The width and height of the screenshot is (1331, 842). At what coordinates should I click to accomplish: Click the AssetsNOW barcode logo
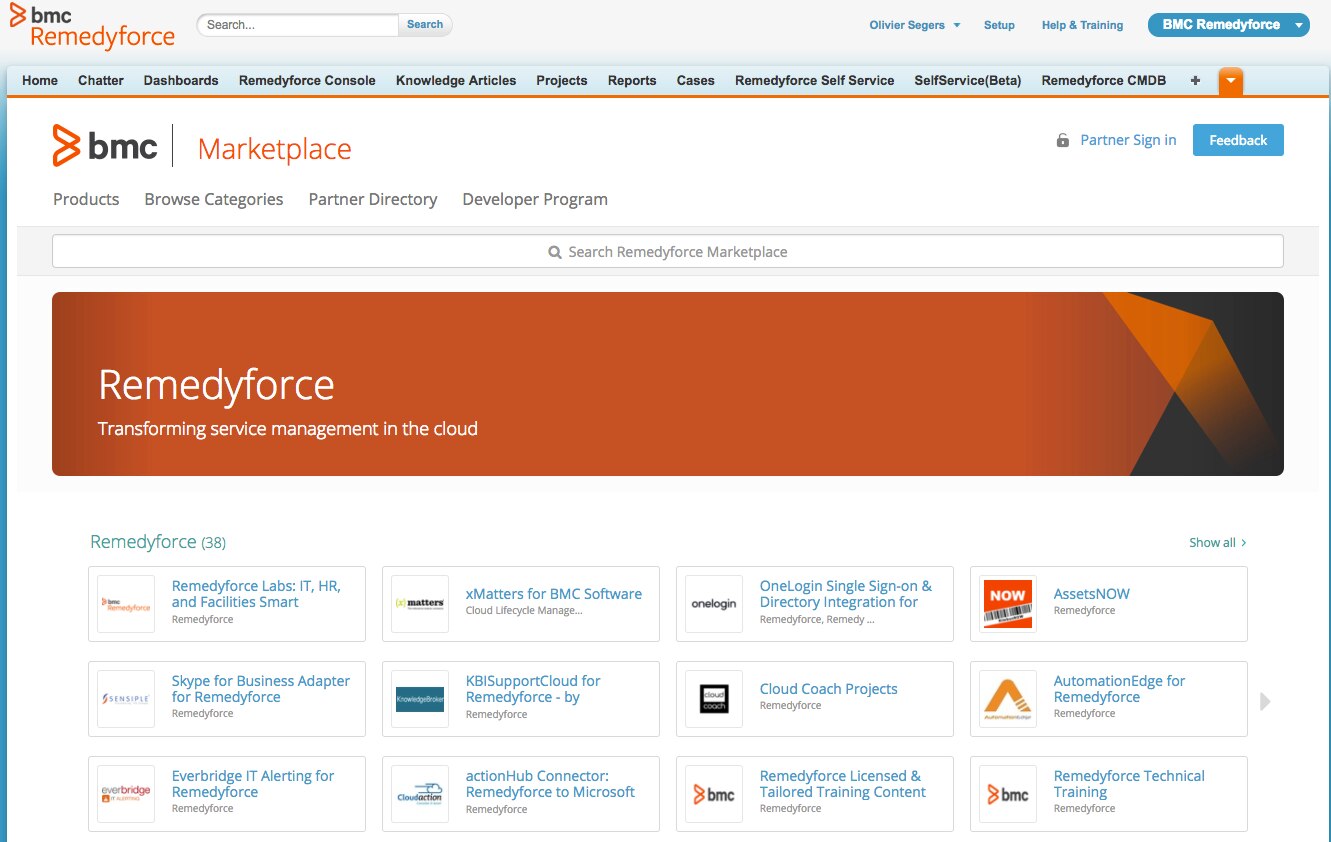point(1008,604)
